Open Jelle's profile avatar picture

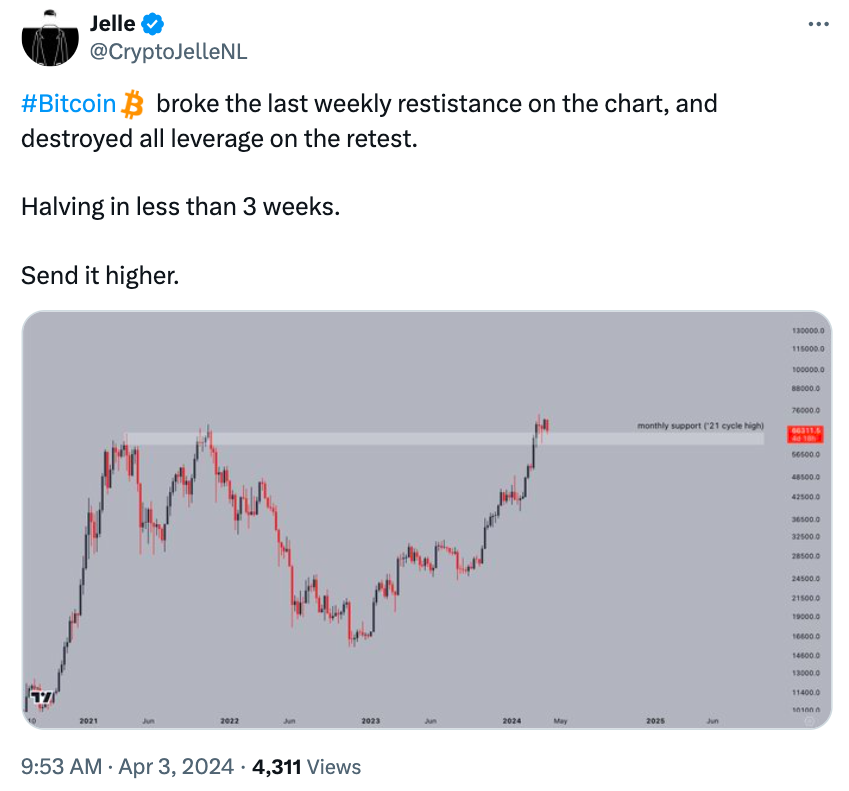click(50, 38)
